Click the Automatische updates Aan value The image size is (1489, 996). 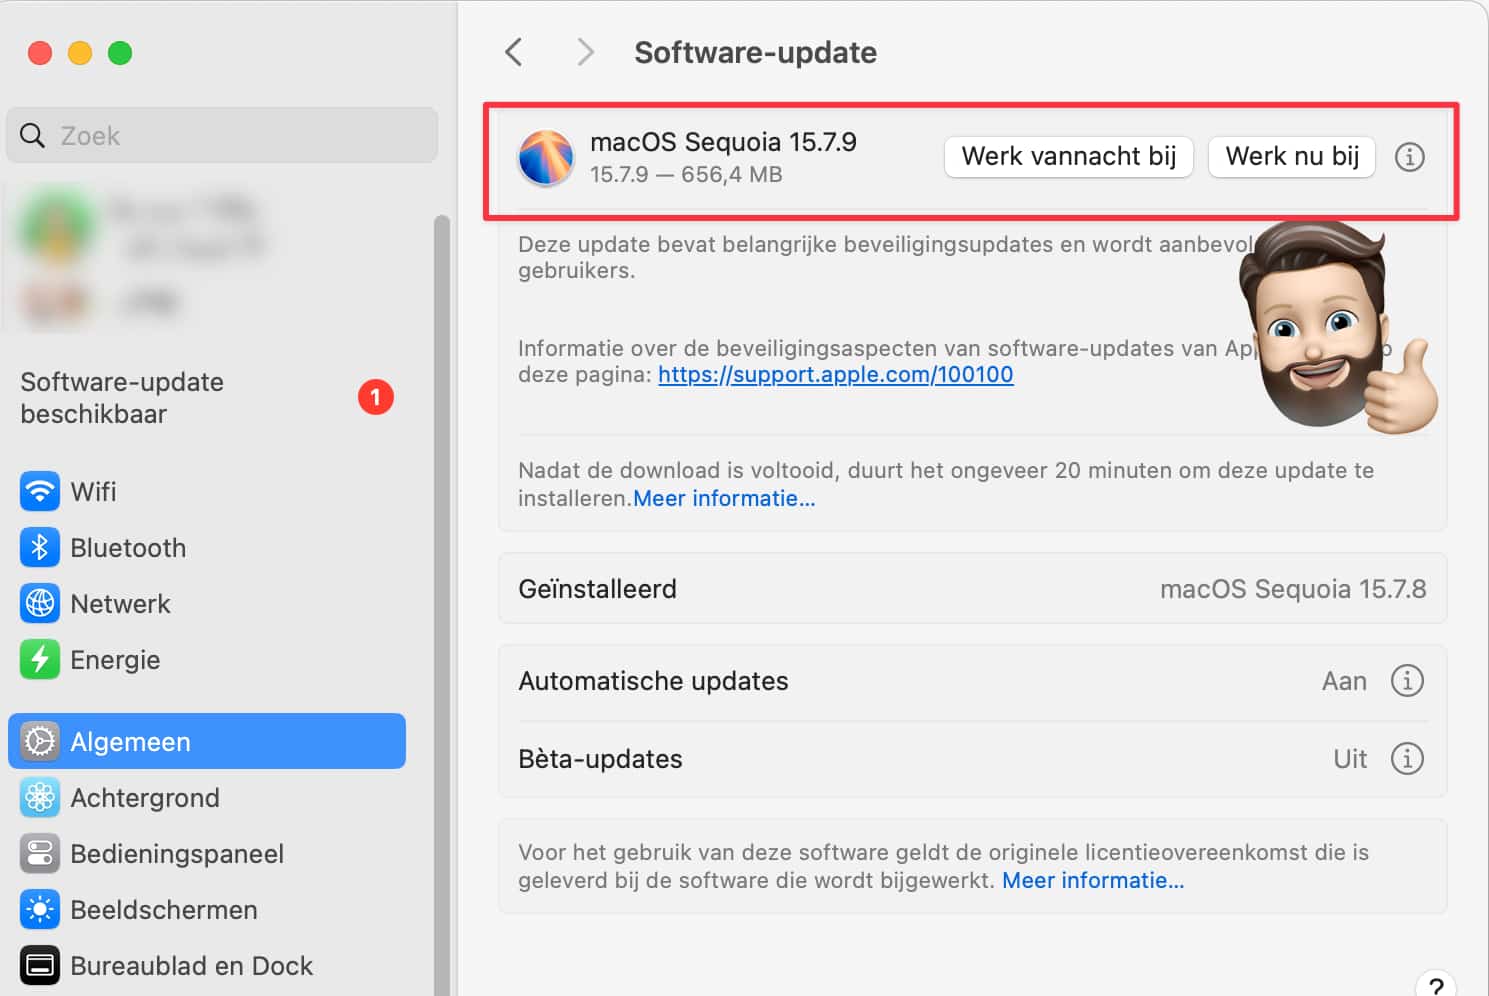point(1344,681)
